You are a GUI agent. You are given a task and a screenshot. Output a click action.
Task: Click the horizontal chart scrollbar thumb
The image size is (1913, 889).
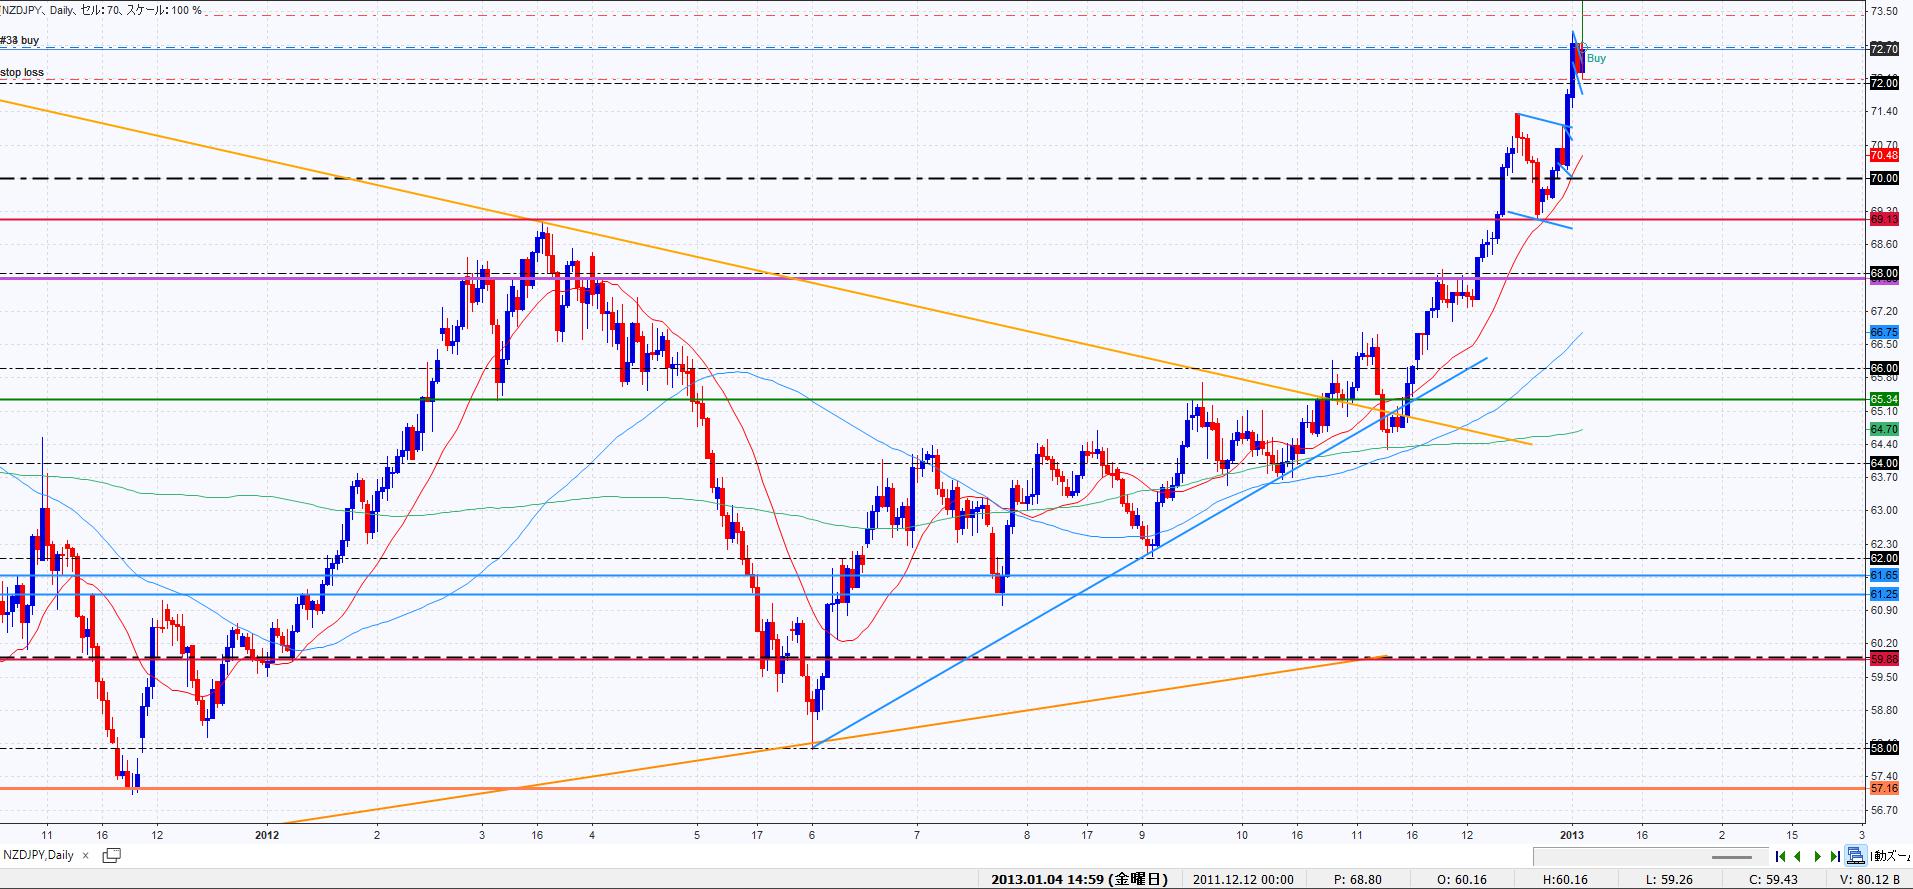point(1731,857)
